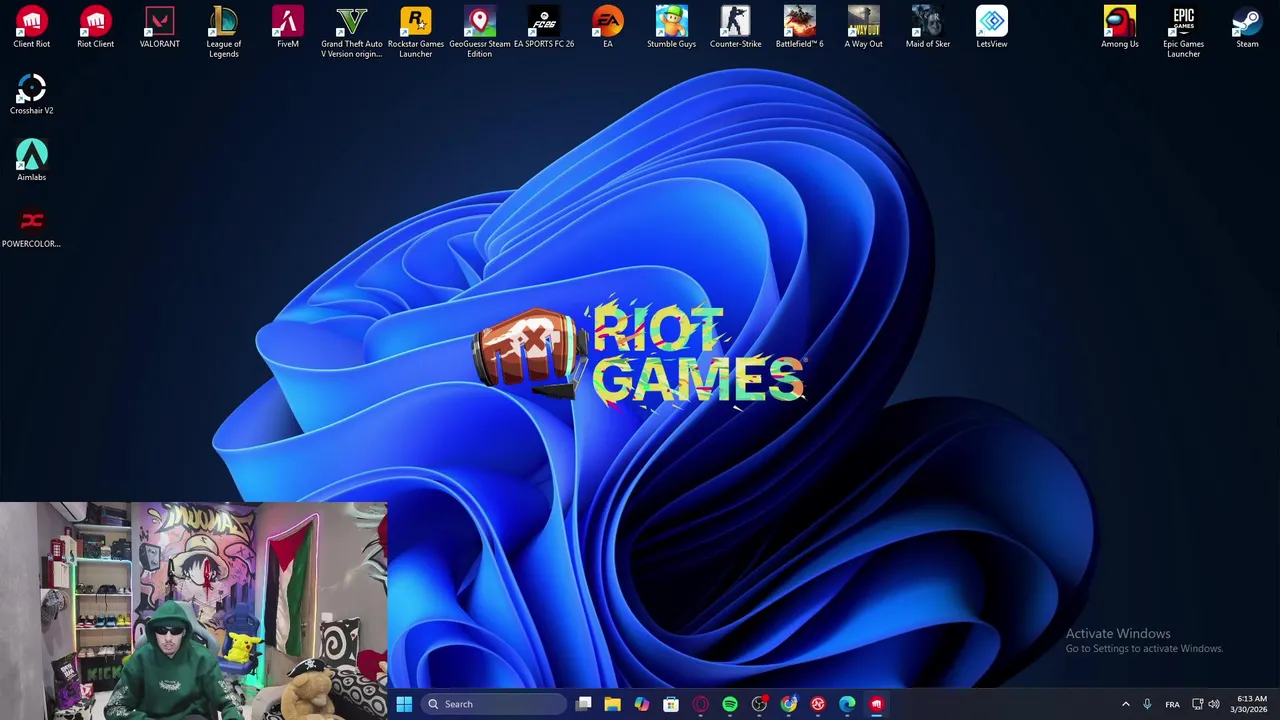Launch the FiveM desktop icon
1280x720 pixels.
tap(287, 28)
